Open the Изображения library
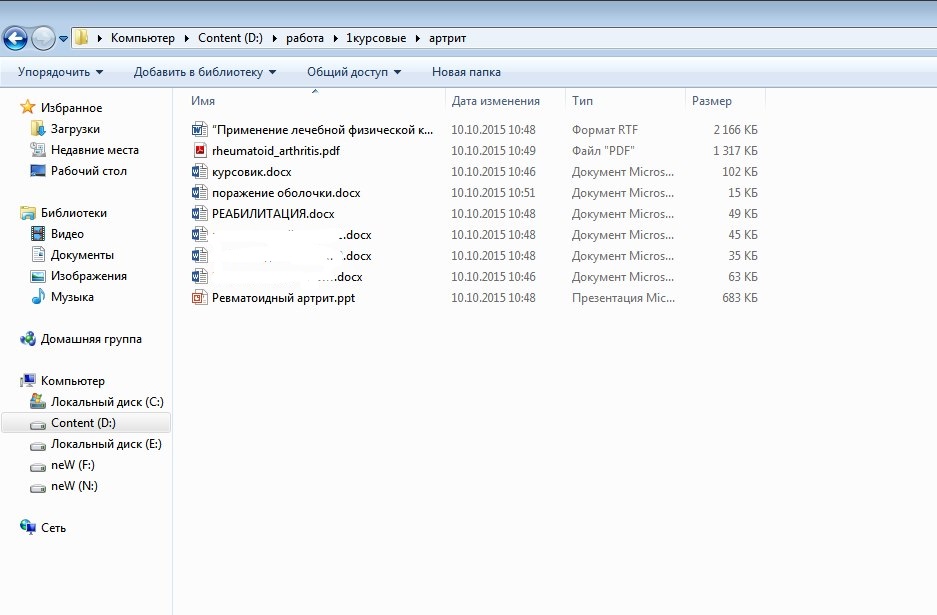 tap(88, 276)
